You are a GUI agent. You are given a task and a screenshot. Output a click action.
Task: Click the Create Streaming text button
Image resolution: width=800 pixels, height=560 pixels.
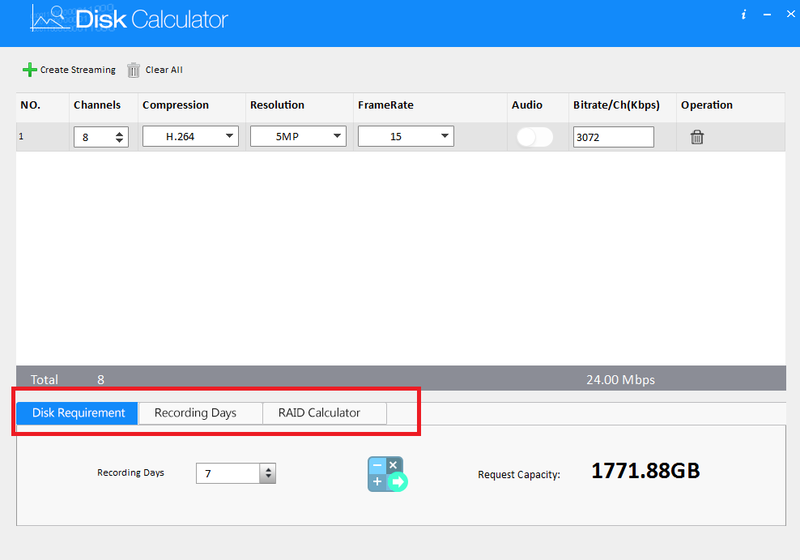point(78,70)
